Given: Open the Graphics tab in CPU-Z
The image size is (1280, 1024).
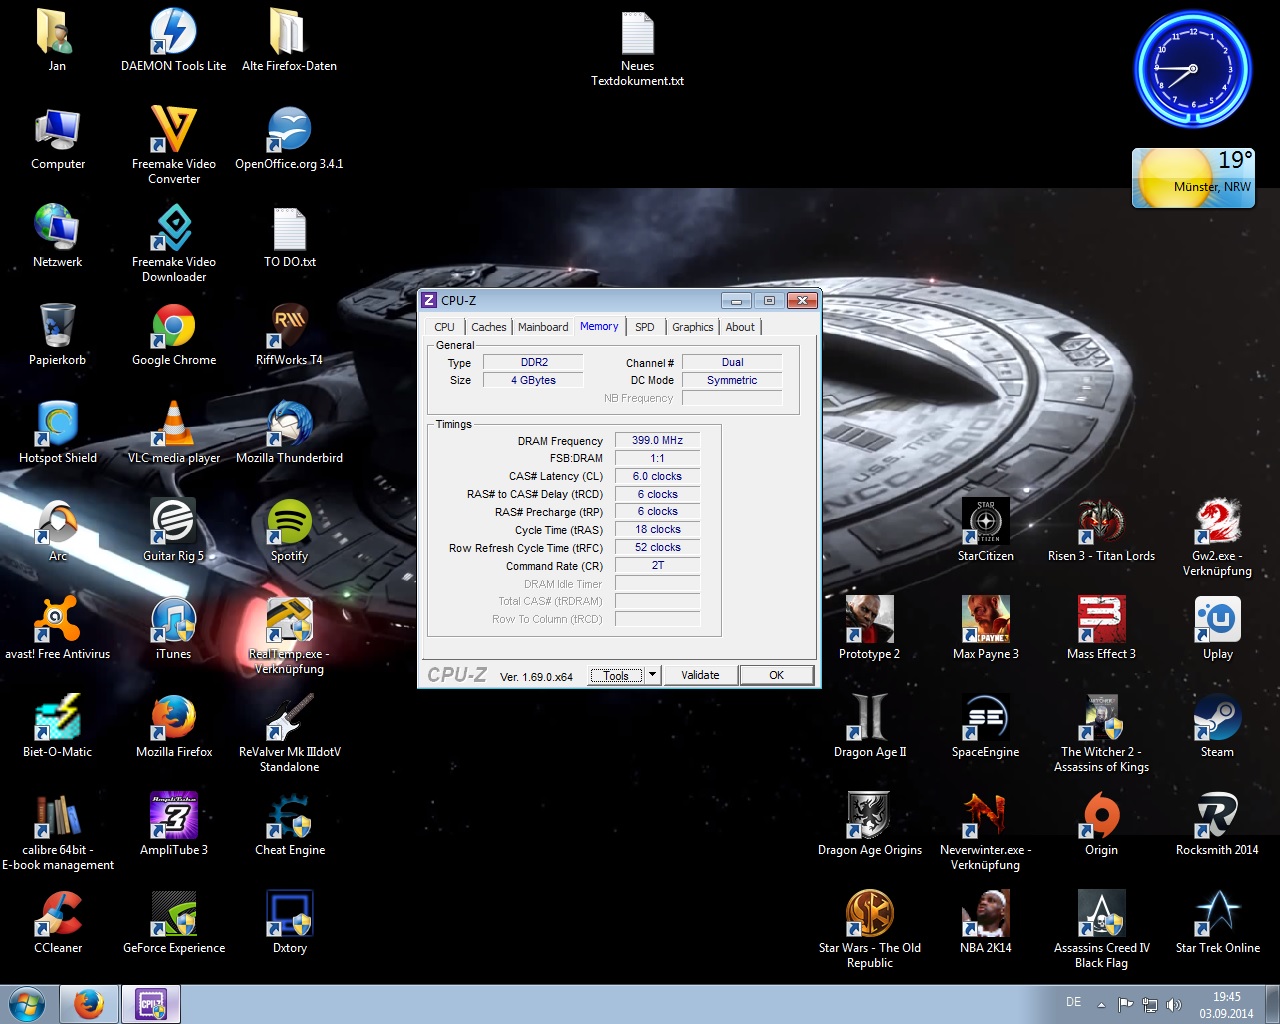Looking at the screenshot, I should [x=693, y=327].
